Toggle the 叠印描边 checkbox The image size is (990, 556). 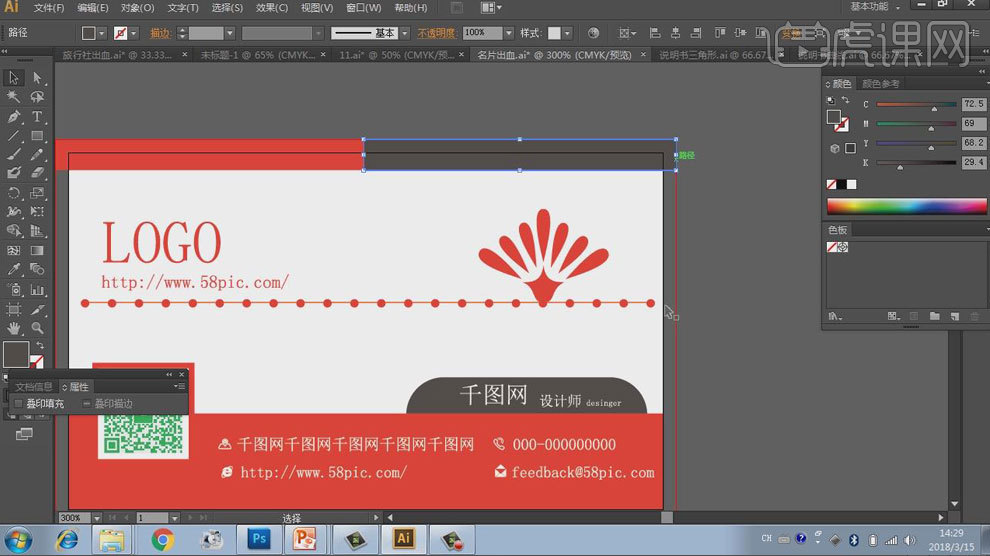pyautogui.click(x=86, y=403)
